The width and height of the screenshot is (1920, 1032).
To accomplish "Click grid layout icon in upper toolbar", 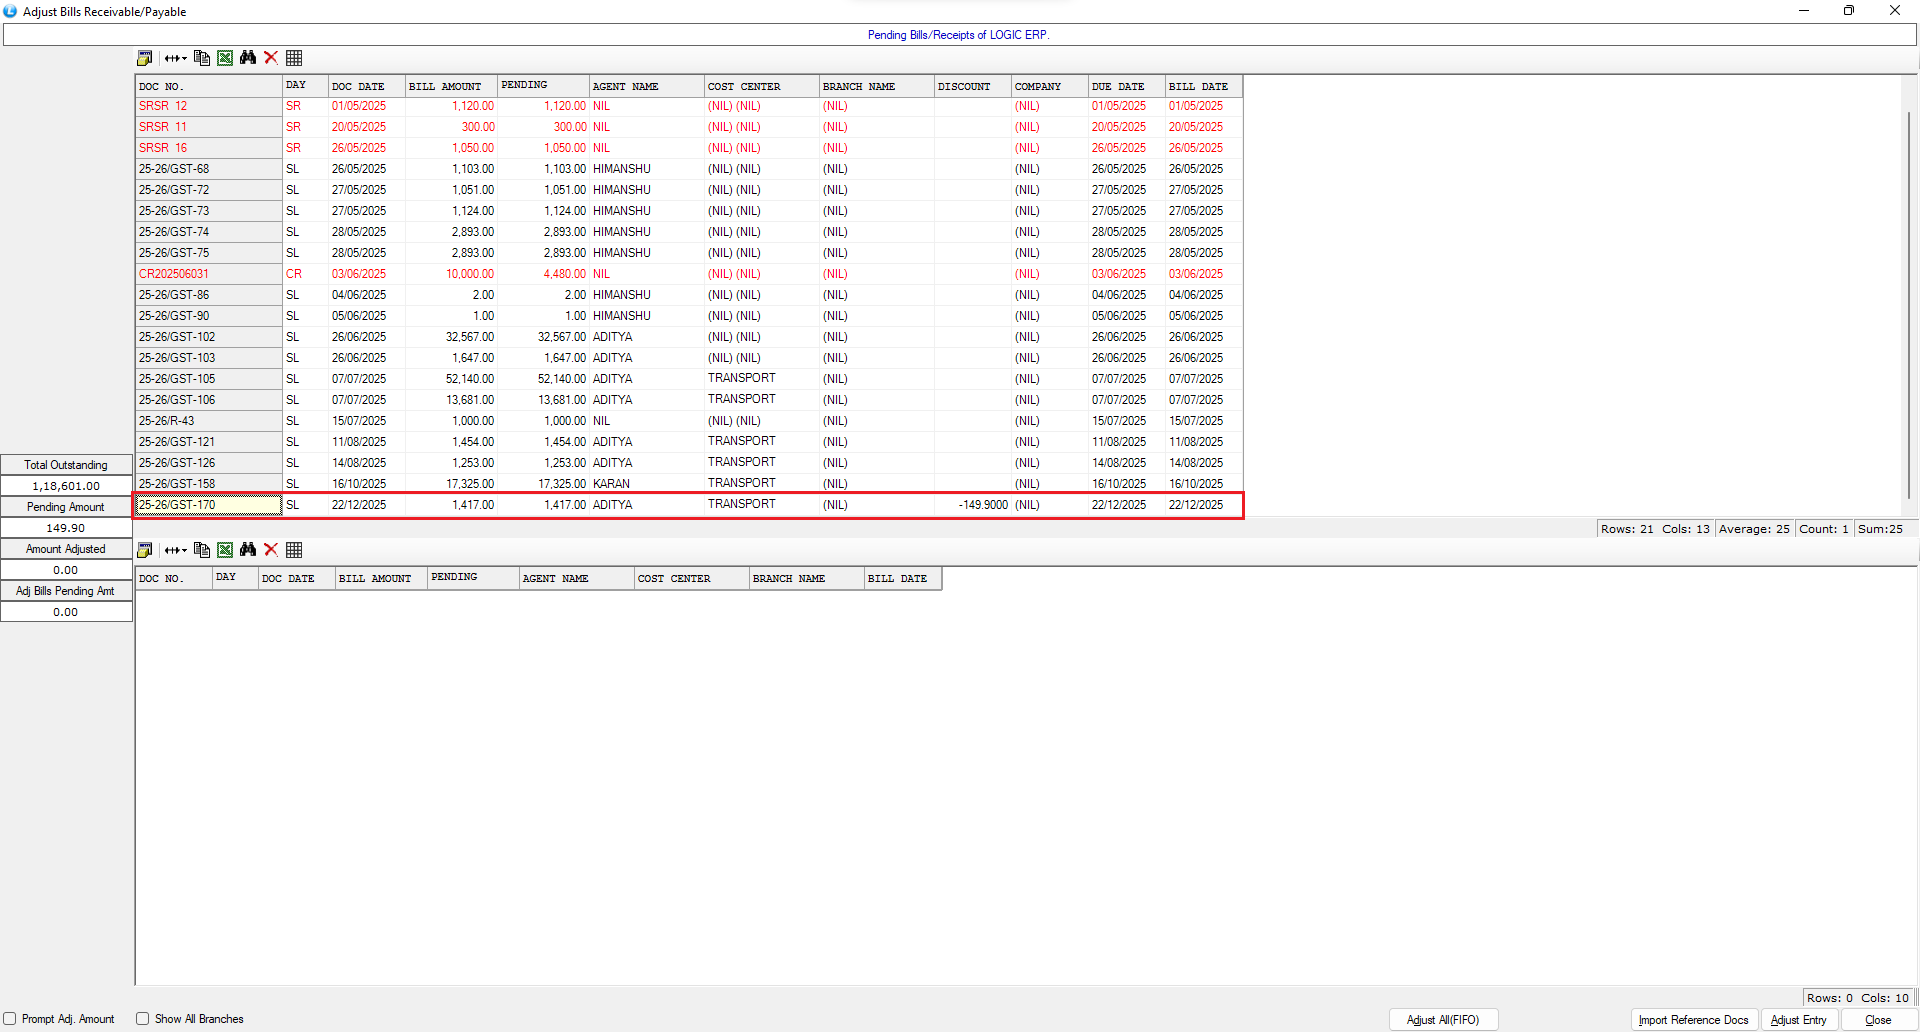I will click(x=294, y=58).
